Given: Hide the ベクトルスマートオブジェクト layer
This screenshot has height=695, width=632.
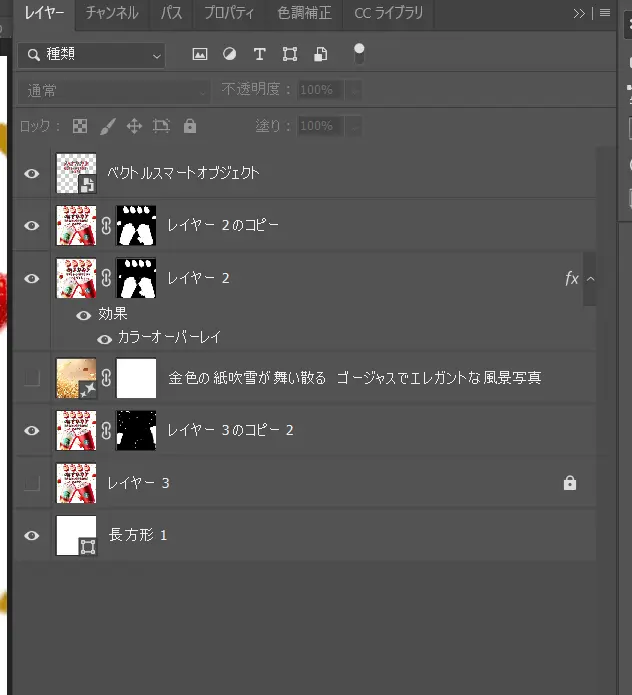Looking at the screenshot, I should coord(32,173).
